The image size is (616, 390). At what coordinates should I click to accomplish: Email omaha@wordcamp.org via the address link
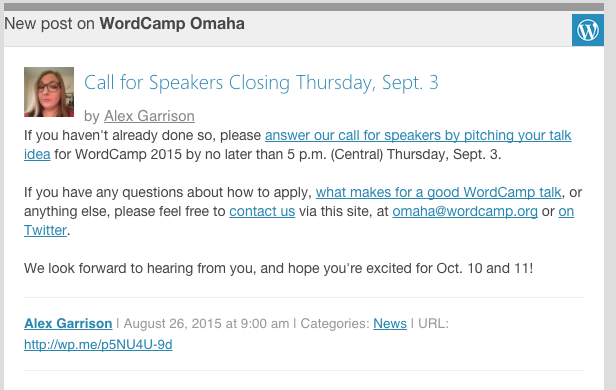pyautogui.click(x=465, y=211)
